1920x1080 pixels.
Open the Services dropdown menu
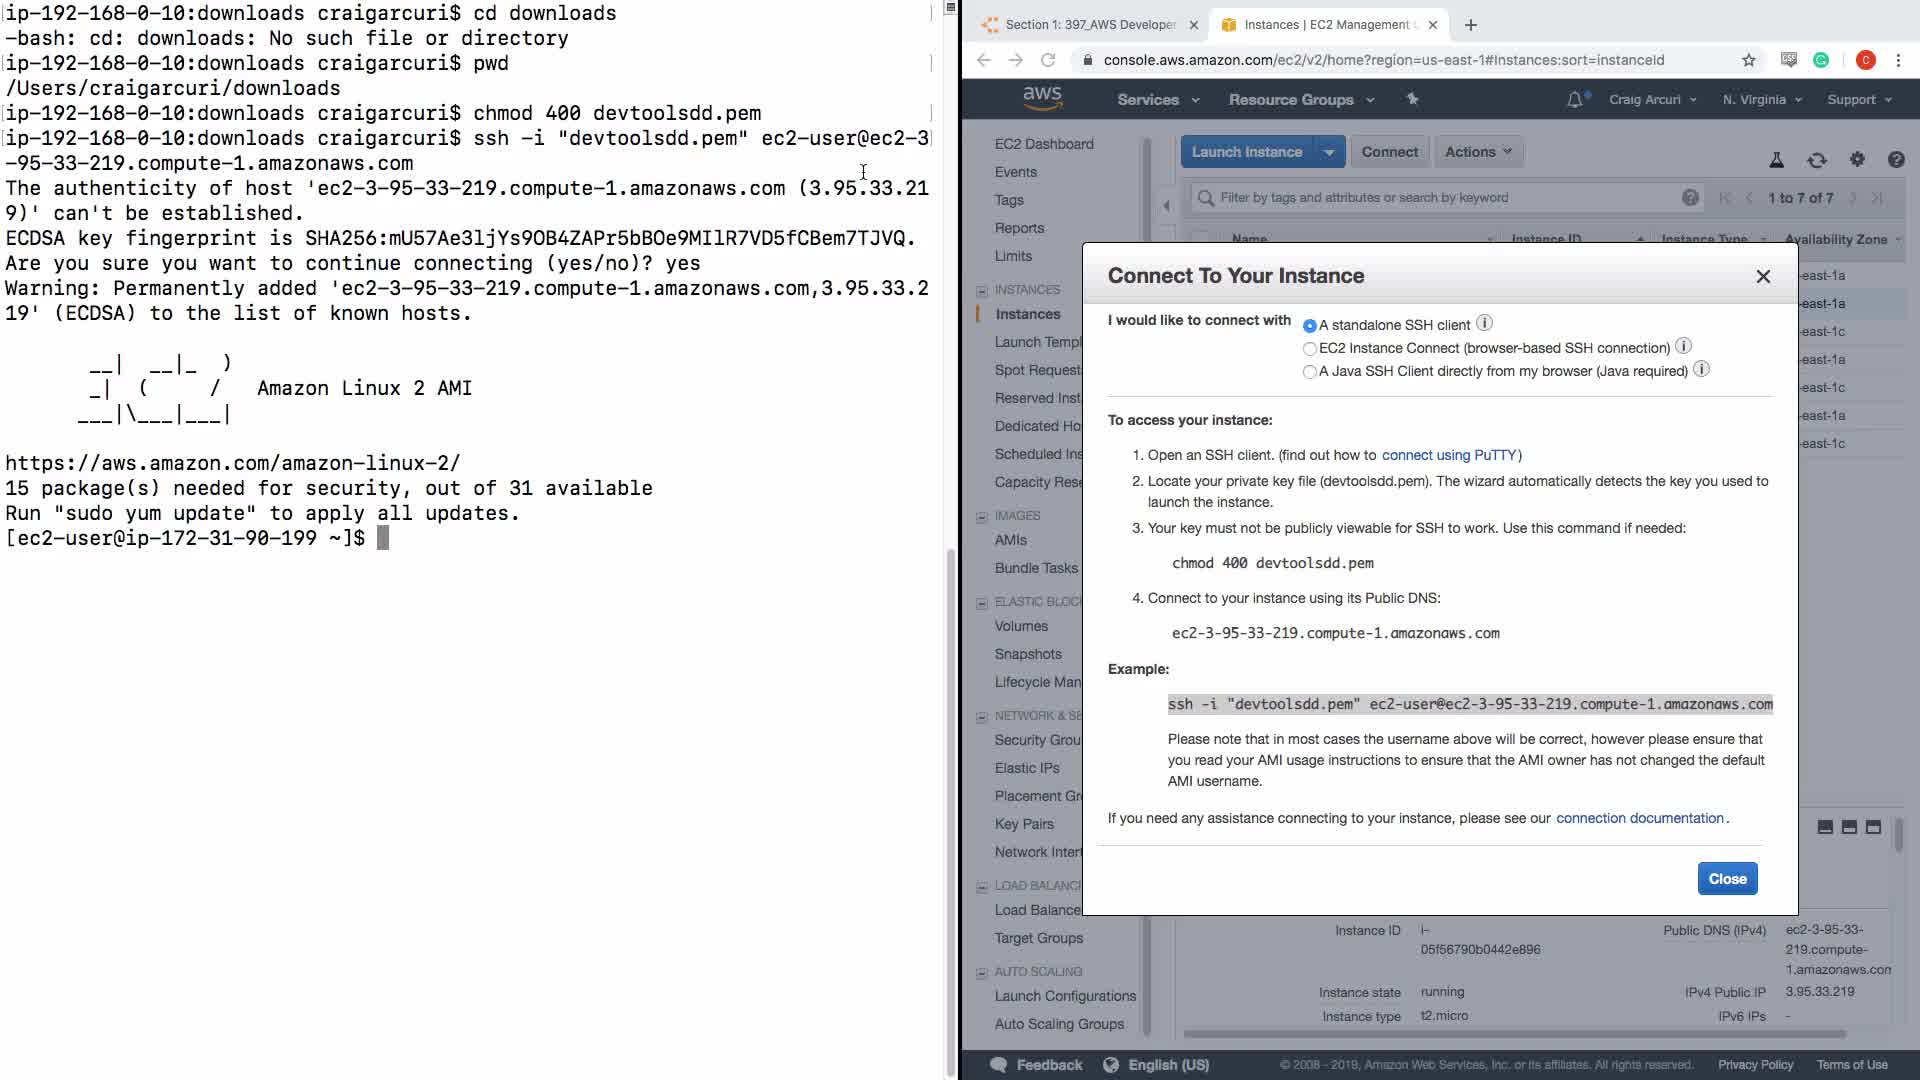pos(1157,100)
